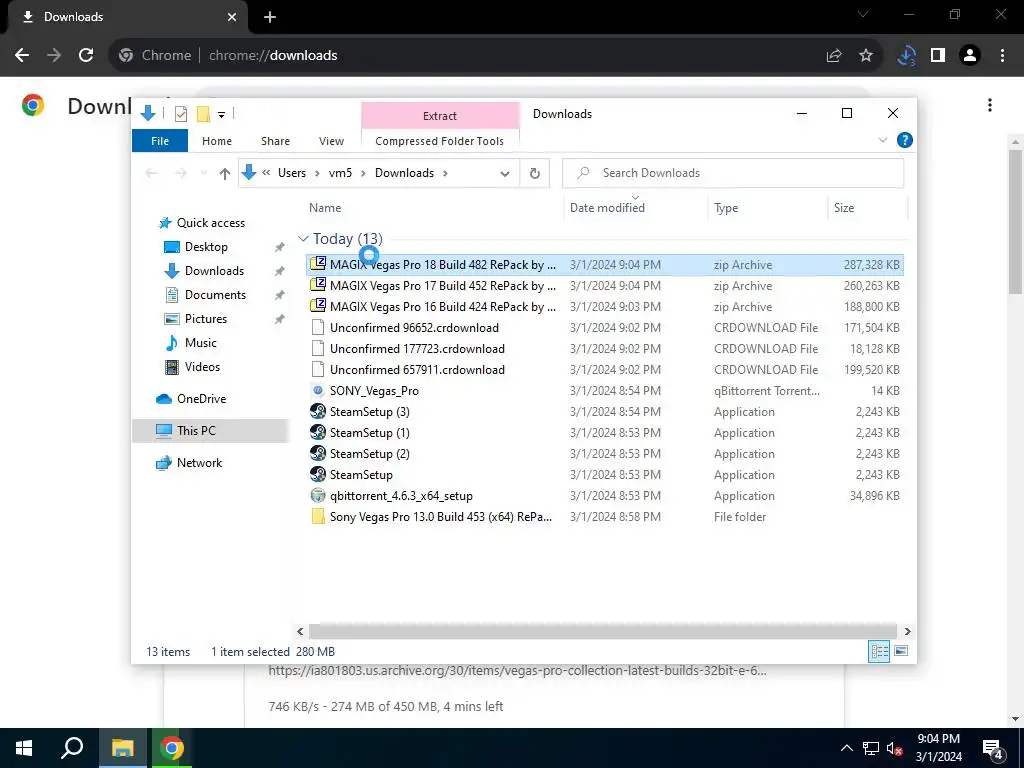This screenshot has height=768, width=1024.
Task: Select the SONY_Vegas_Pro torrent file icon
Action: (x=318, y=391)
